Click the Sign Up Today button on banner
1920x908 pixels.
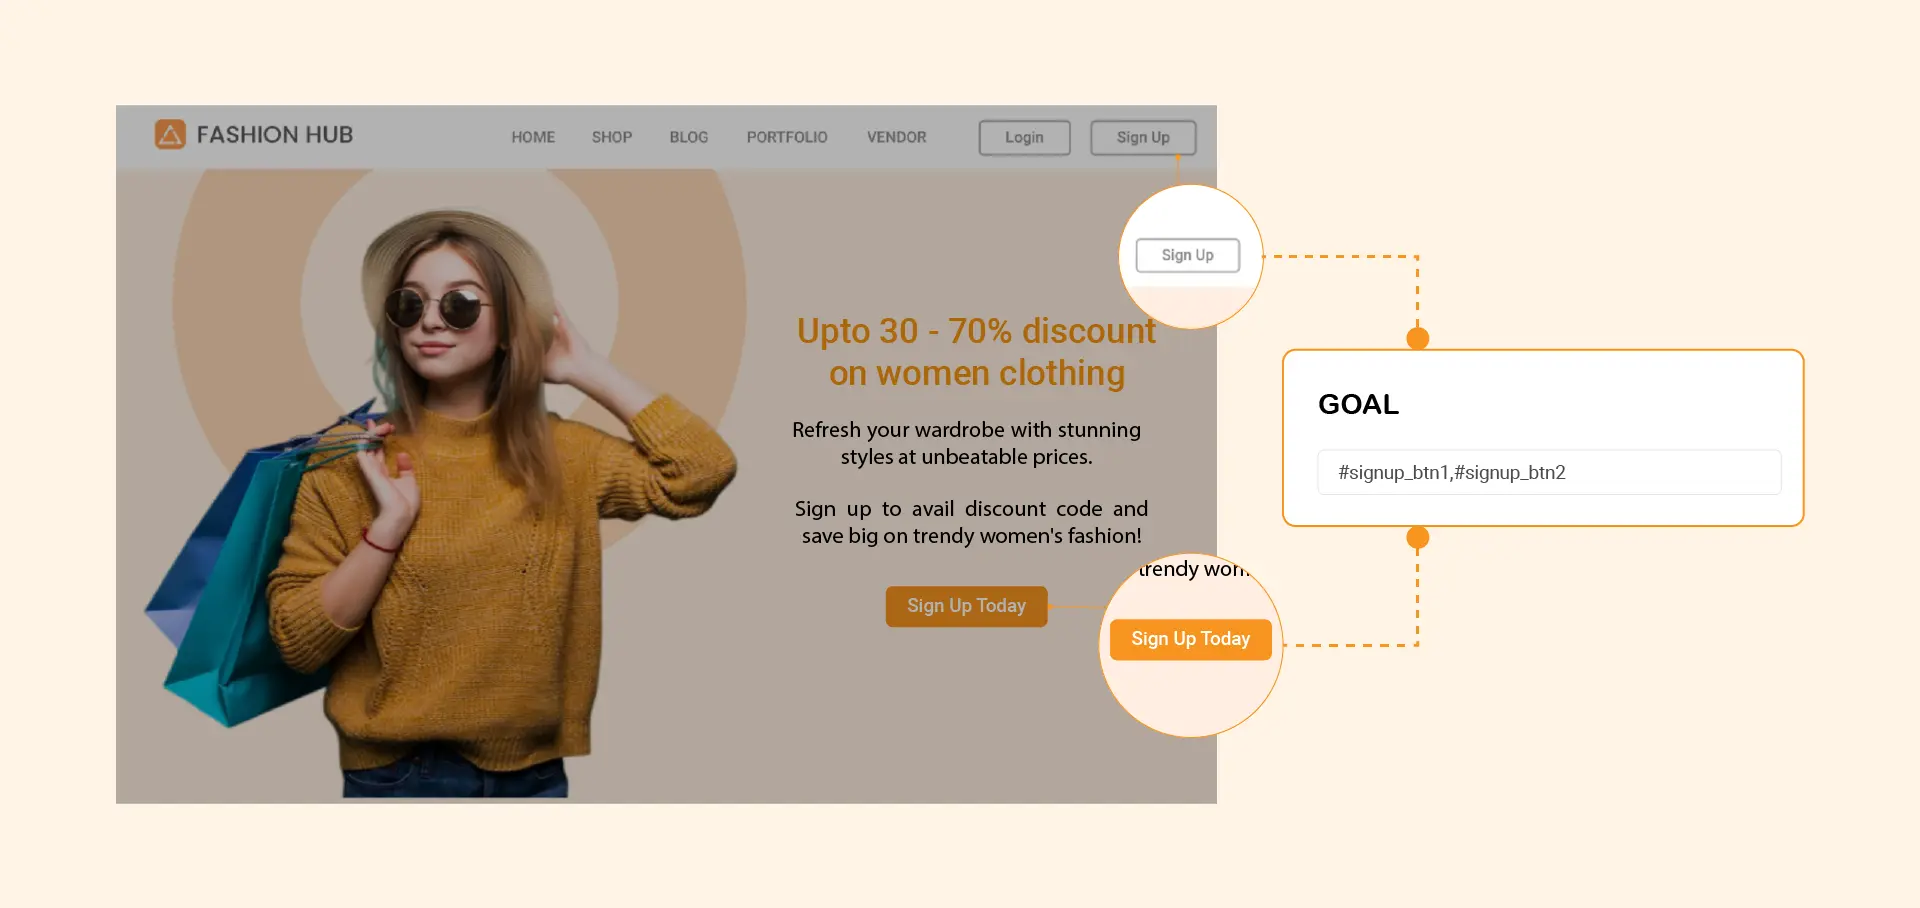966,606
